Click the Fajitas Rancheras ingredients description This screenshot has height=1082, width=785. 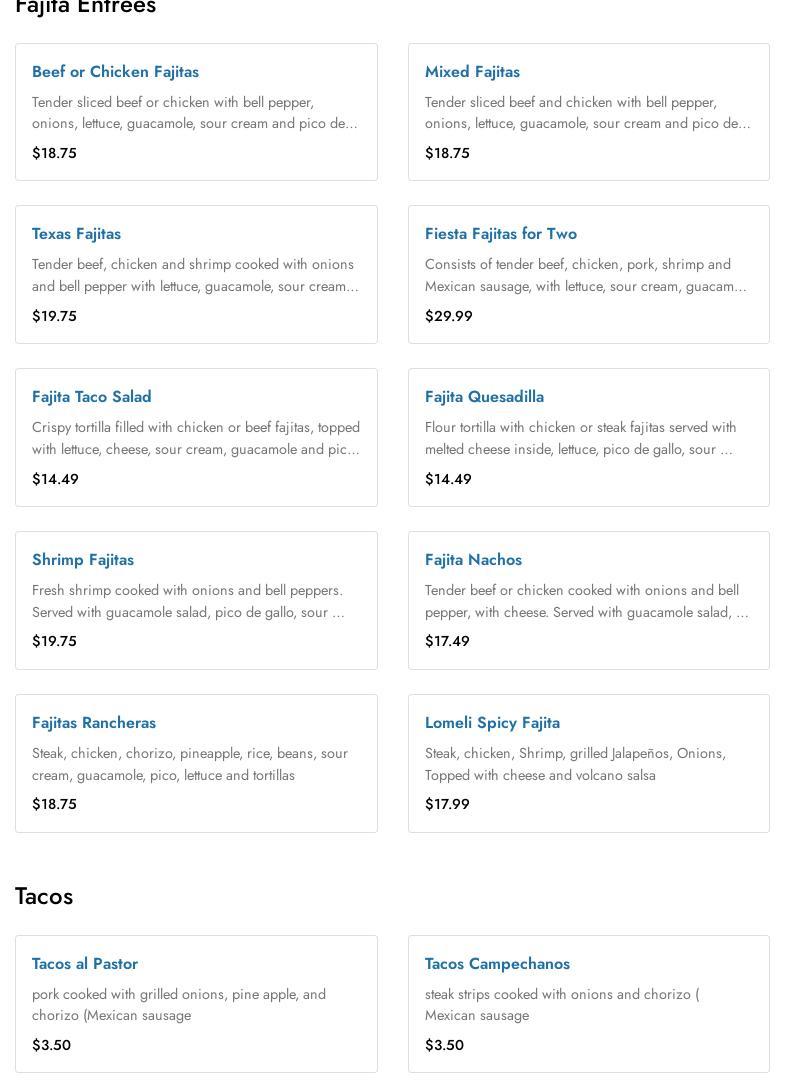pyautogui.click(x=190, y=764)
